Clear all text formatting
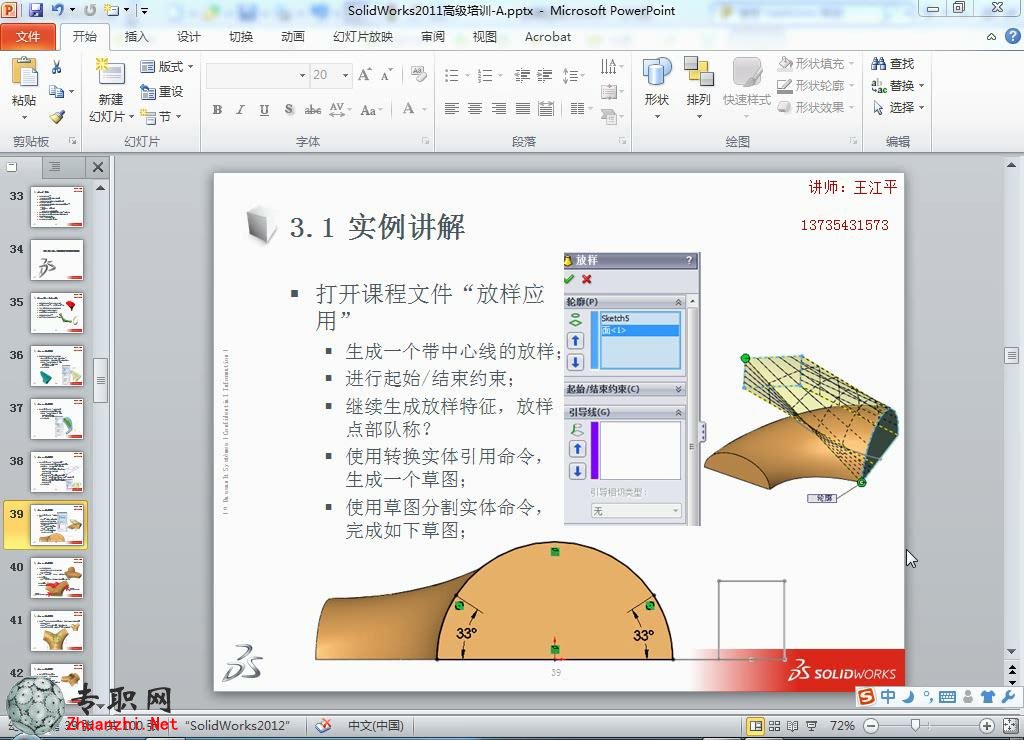The width and height of the screenshot is (1024, 740). (418, 74)
